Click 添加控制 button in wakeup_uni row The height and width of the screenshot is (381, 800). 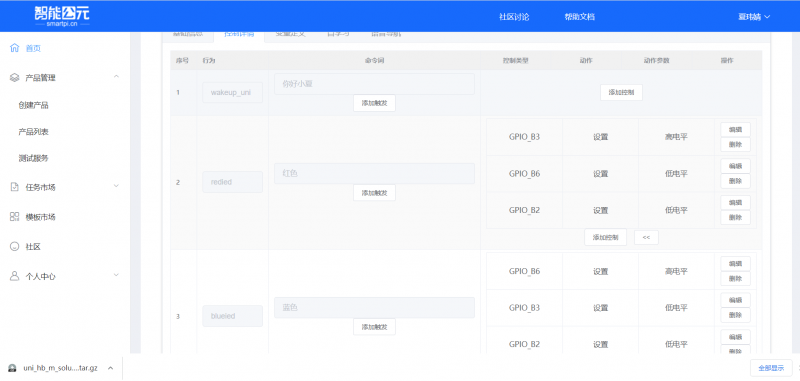[x=621, y=92]
